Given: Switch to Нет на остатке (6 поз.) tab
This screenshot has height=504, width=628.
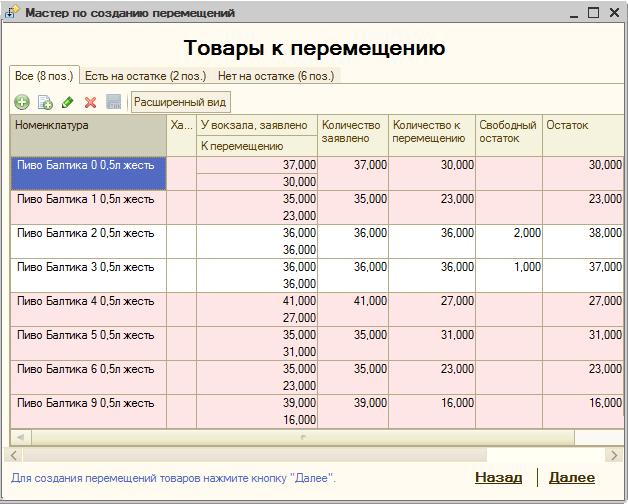Looking at the screenshot, I should pyautogui.click(x=276, y=76).
